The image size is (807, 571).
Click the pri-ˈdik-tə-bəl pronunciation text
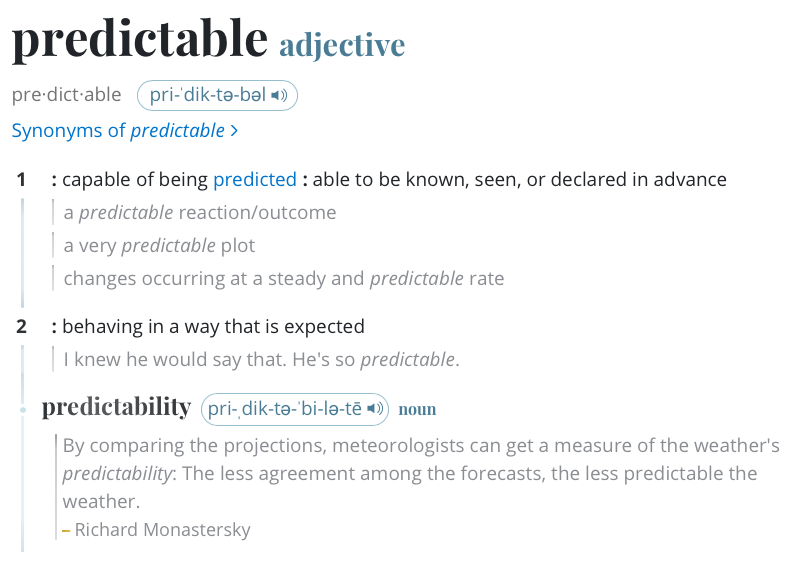[x=208, y=96]
